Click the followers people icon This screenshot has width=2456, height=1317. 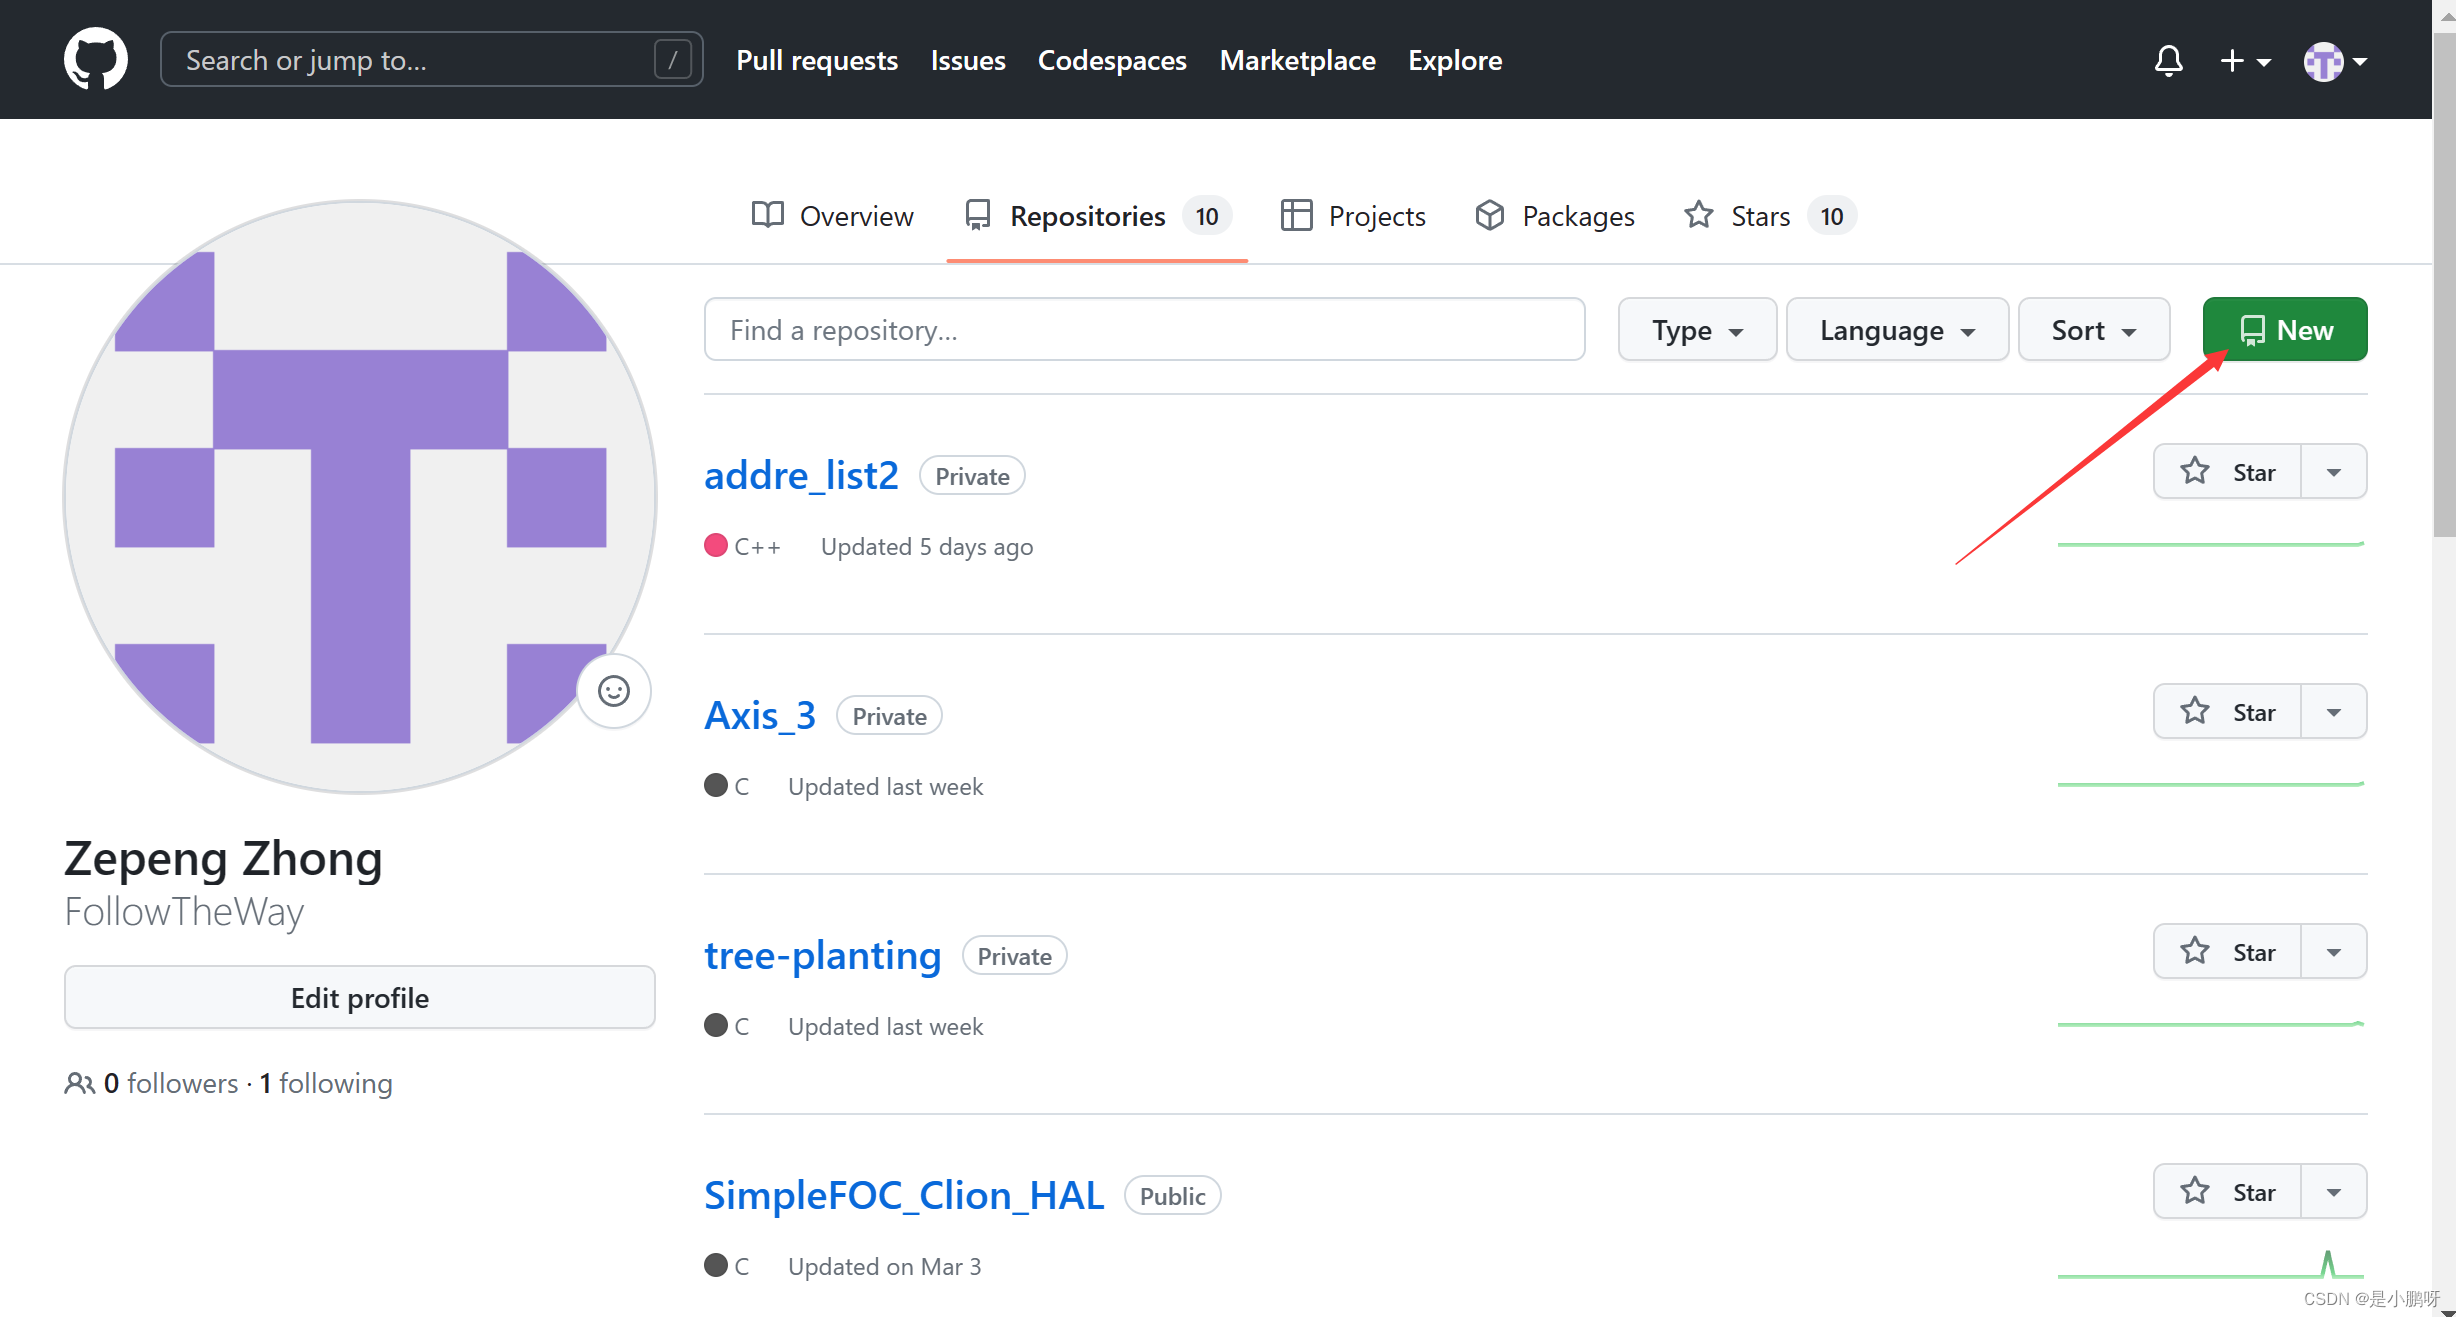coord(79,1083)
